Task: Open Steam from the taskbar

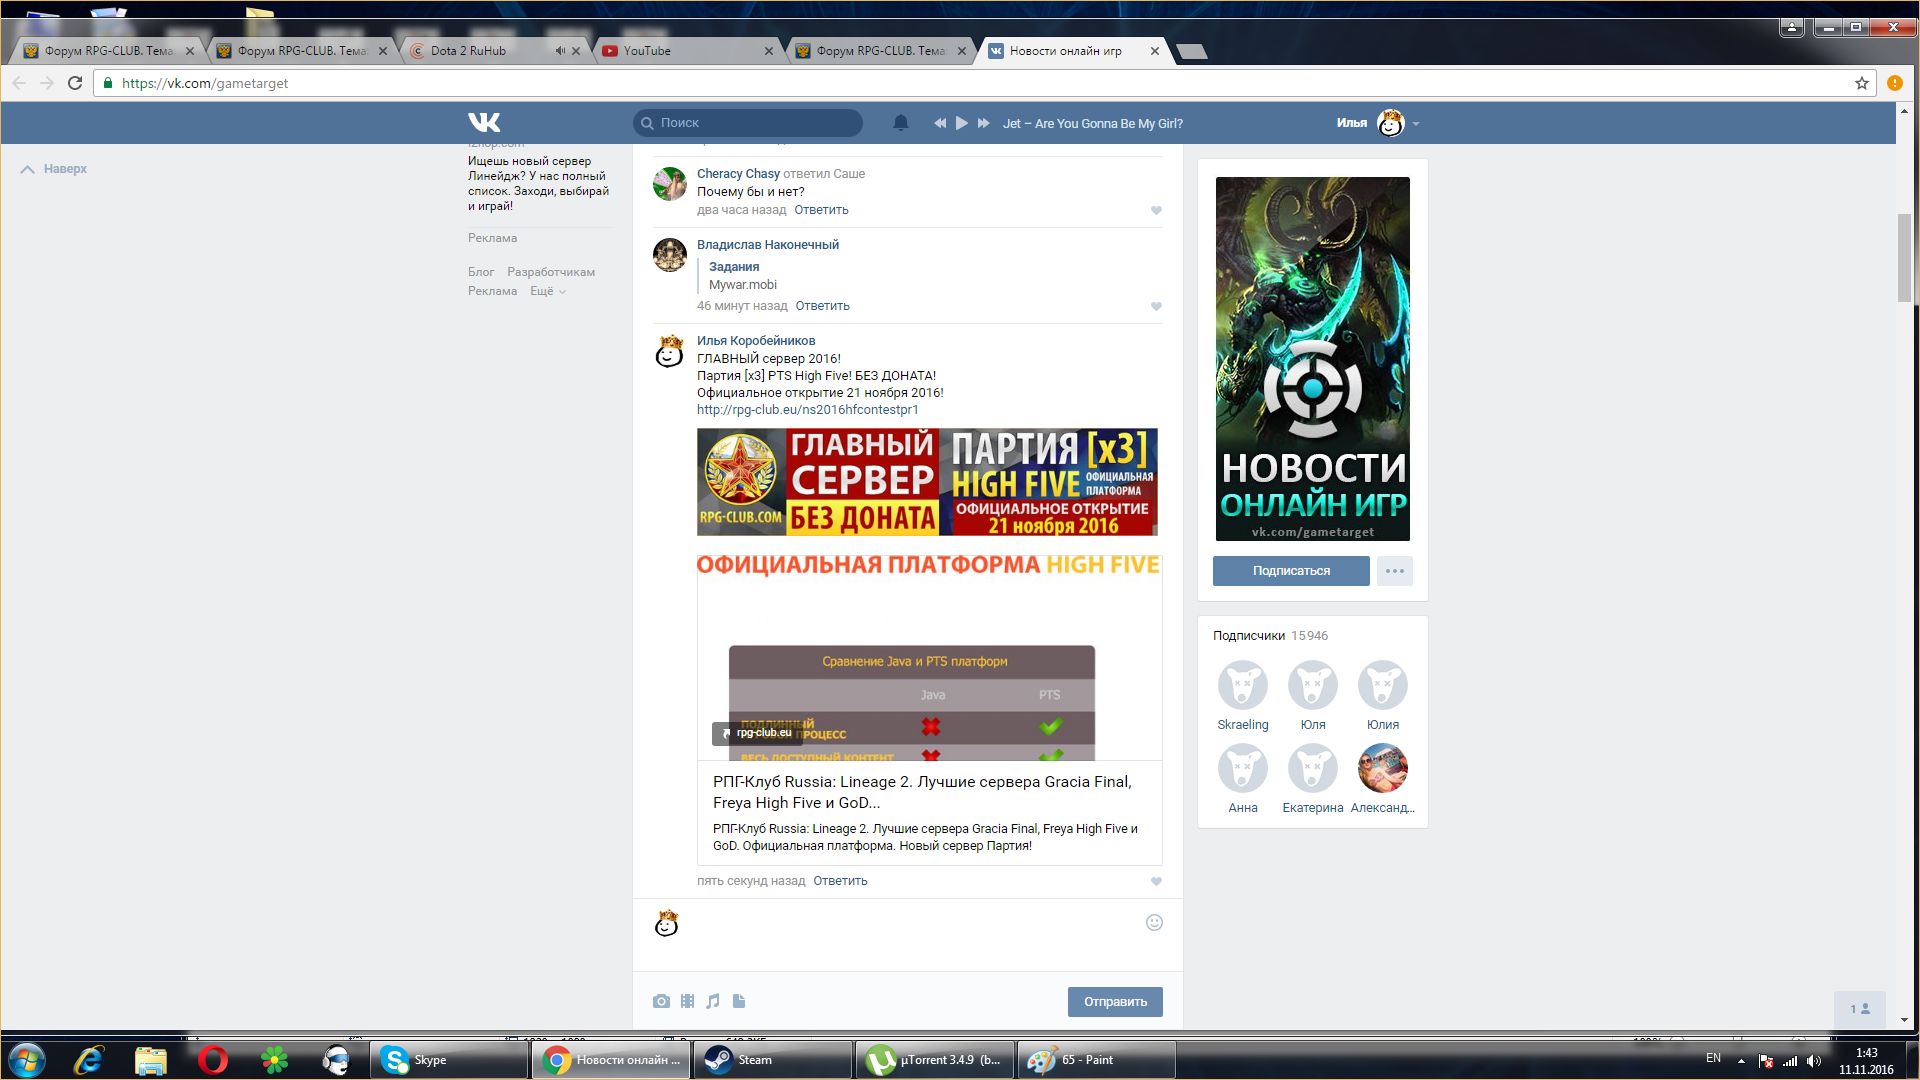Action: (x=774, y=1060)
